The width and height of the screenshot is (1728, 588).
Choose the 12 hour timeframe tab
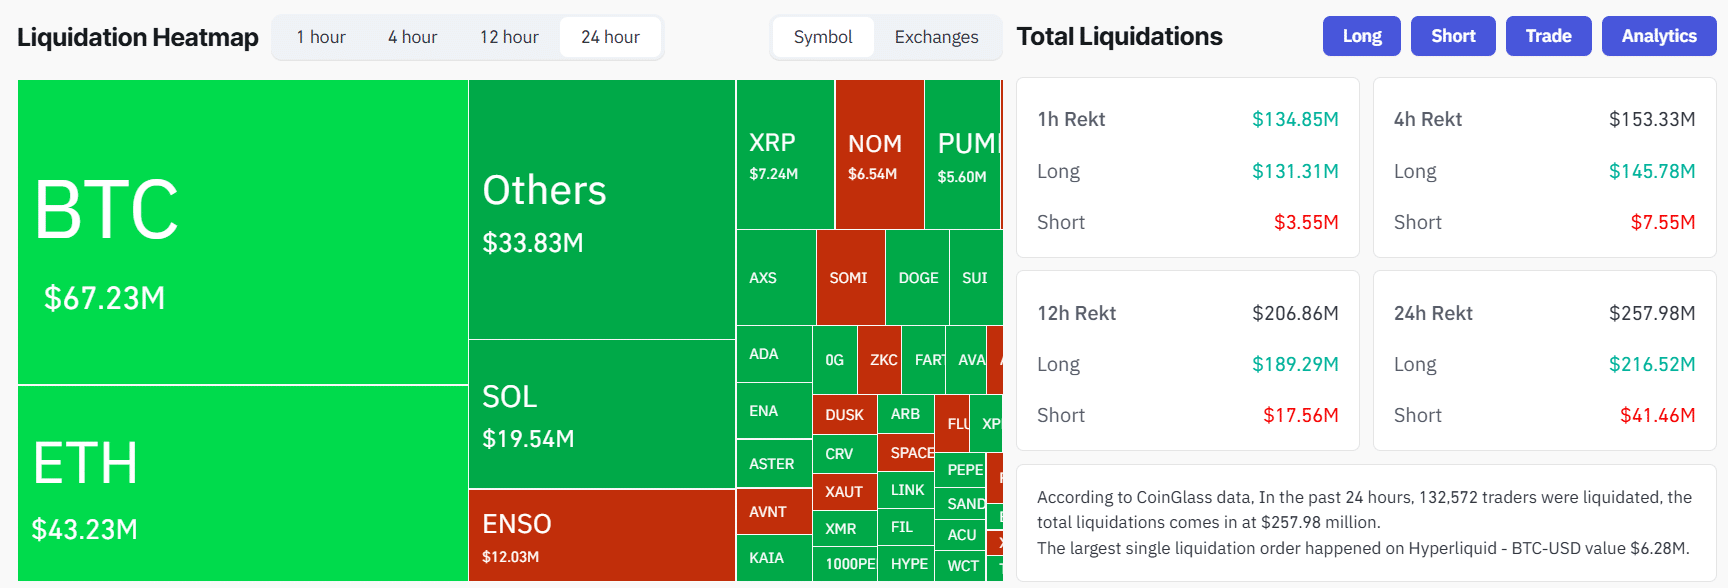(509, 37)
